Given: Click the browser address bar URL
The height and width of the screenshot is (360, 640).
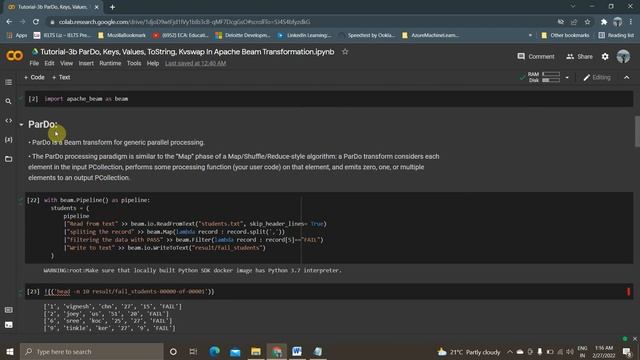Looking at the screenshot, I should click(x=184, y=22).
